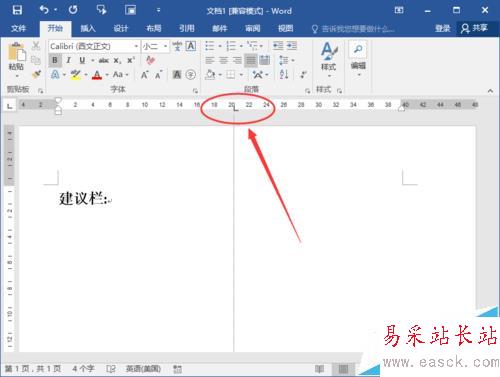Switch to the 引用 (References) tab

[187, 28]
